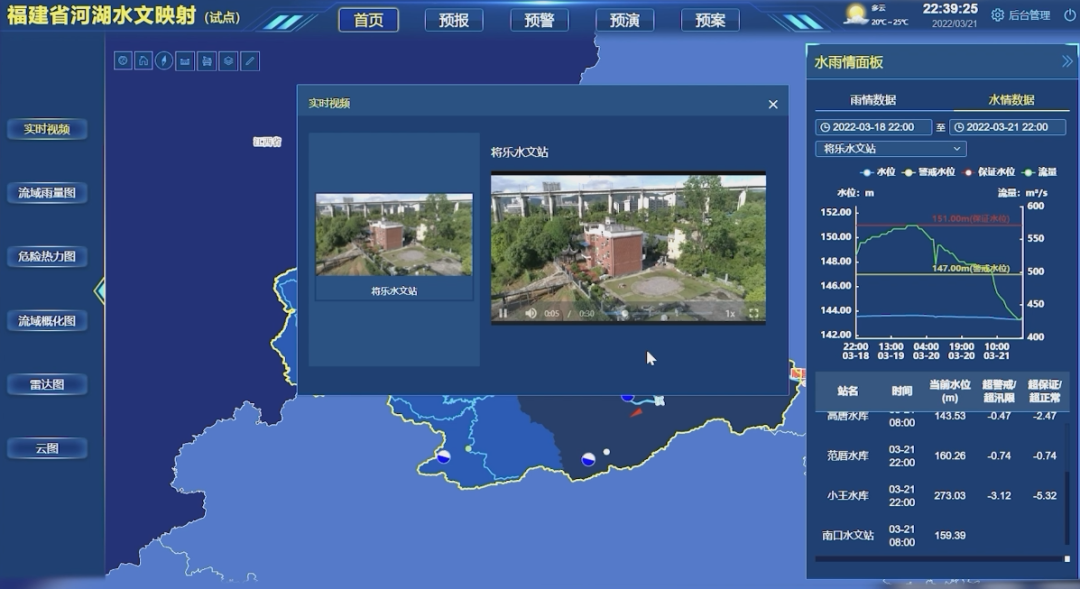Click the globe icon in map toolbar
The width and height of the screenshot is (1080, 589).
[x=123, y=61]
